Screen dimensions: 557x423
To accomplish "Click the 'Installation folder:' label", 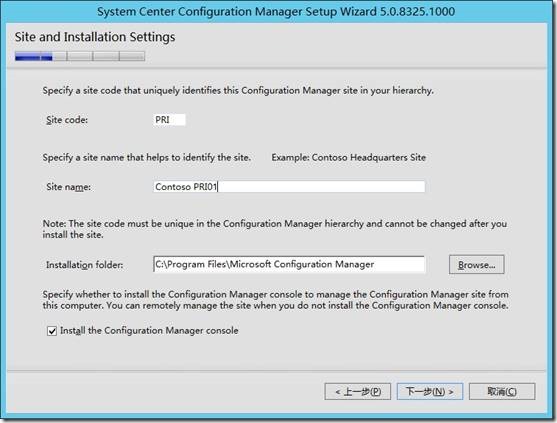I will 85,265.
